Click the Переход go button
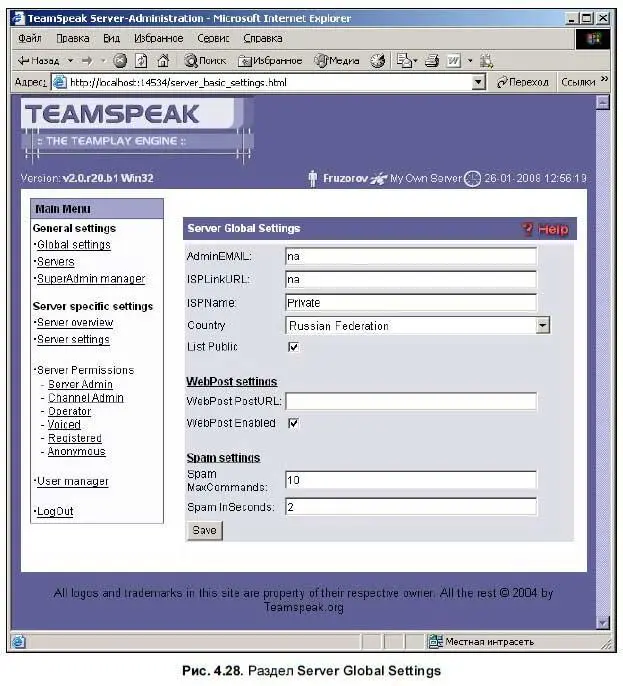Screen dimensions: 623x686 523,82
